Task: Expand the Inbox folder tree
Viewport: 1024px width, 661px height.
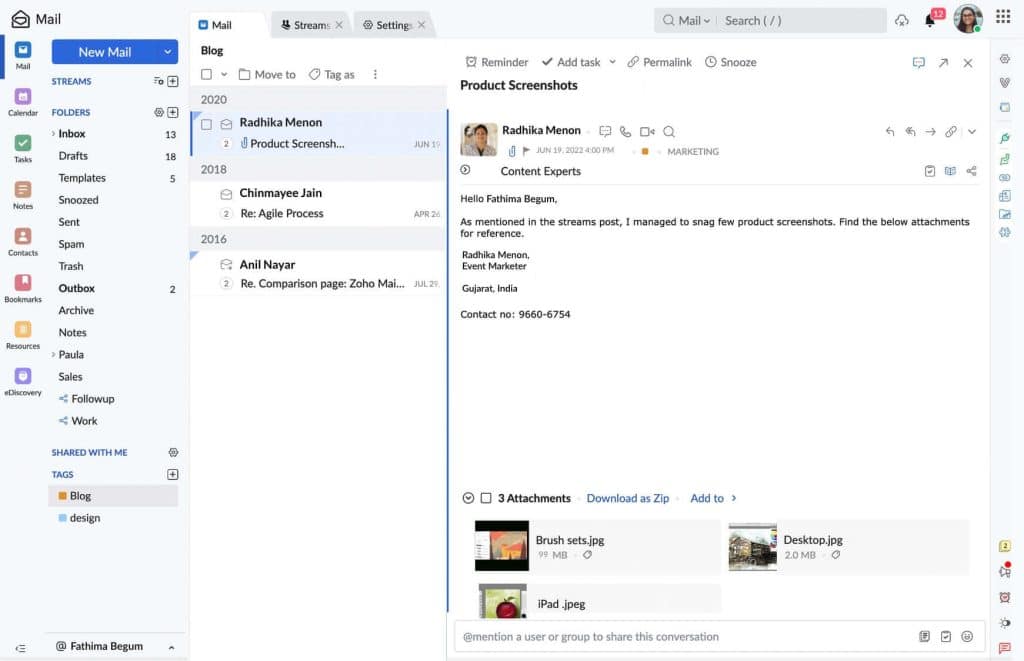Action: [x=53, y=134]
